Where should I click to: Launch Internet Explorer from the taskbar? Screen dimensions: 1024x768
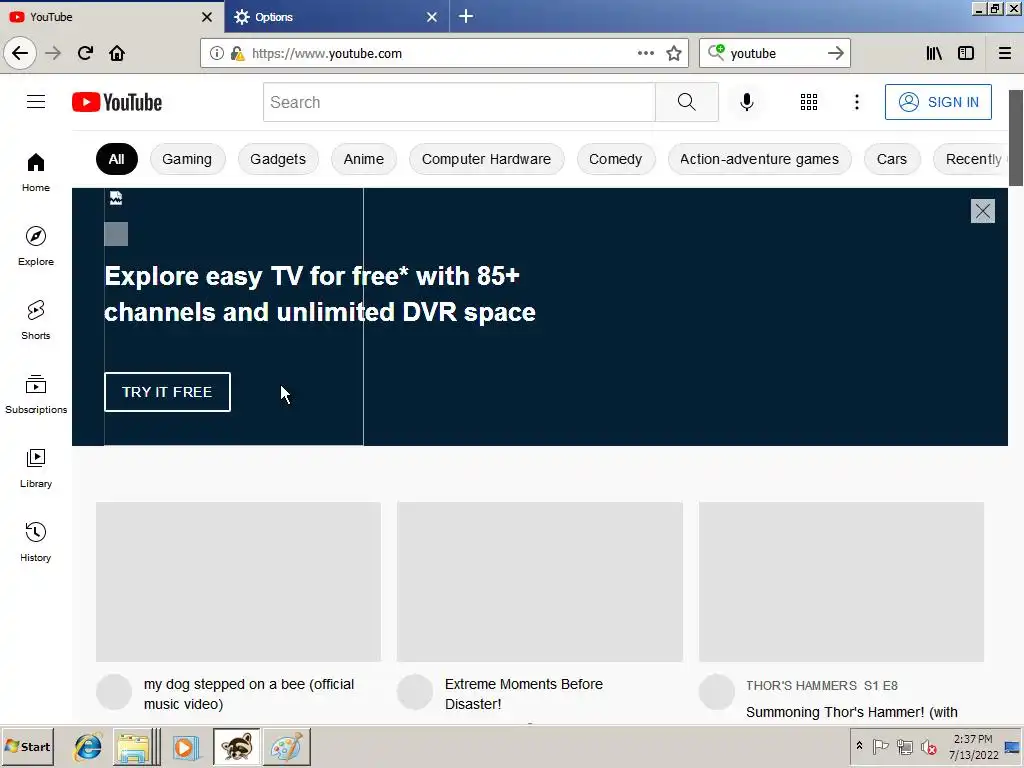[88, 746]
